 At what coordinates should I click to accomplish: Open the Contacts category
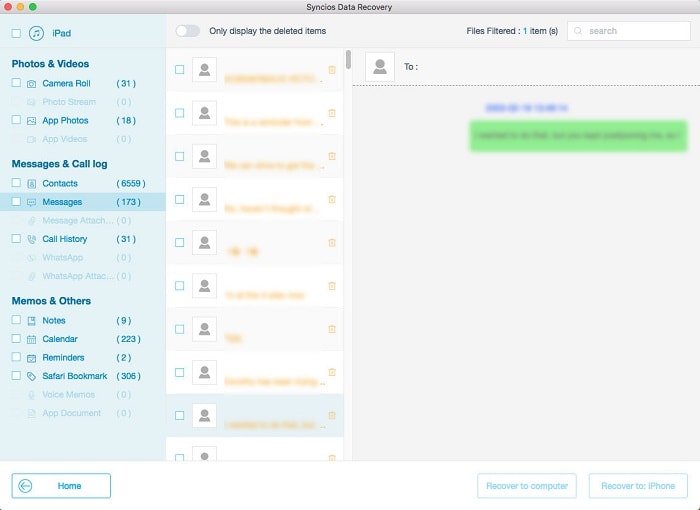60,184
